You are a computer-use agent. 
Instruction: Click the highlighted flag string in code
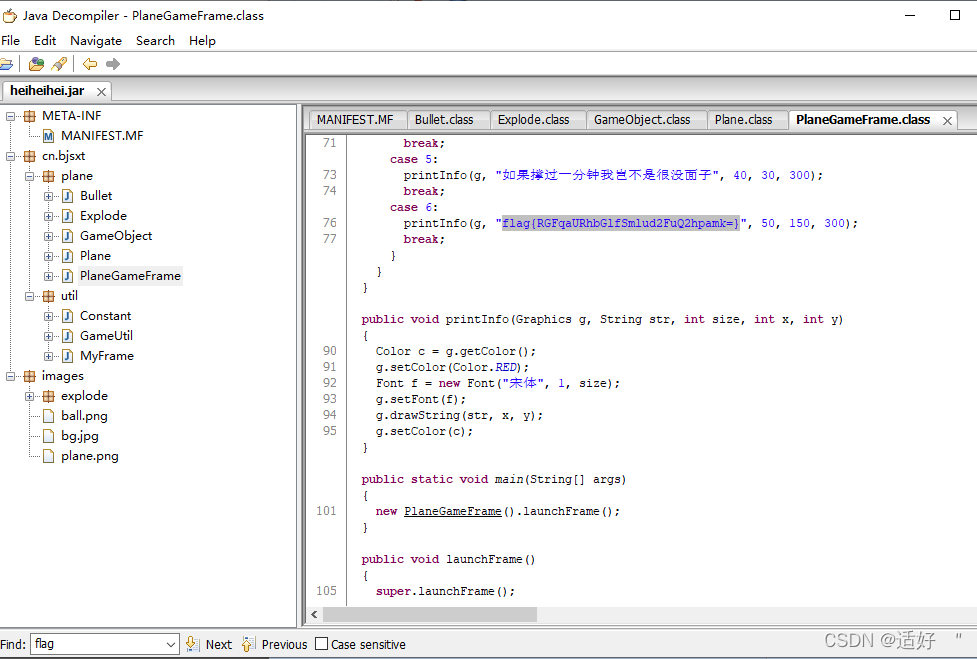[x=621, y=223]
